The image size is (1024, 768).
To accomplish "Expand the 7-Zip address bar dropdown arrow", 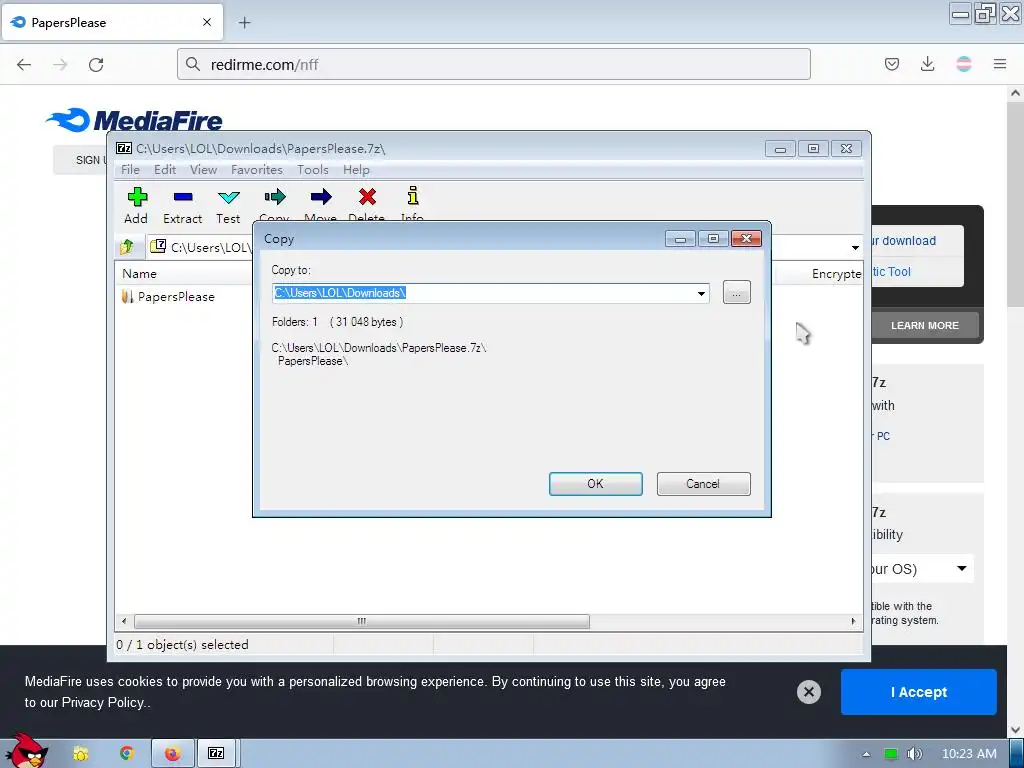I will [x=855, y=248].
